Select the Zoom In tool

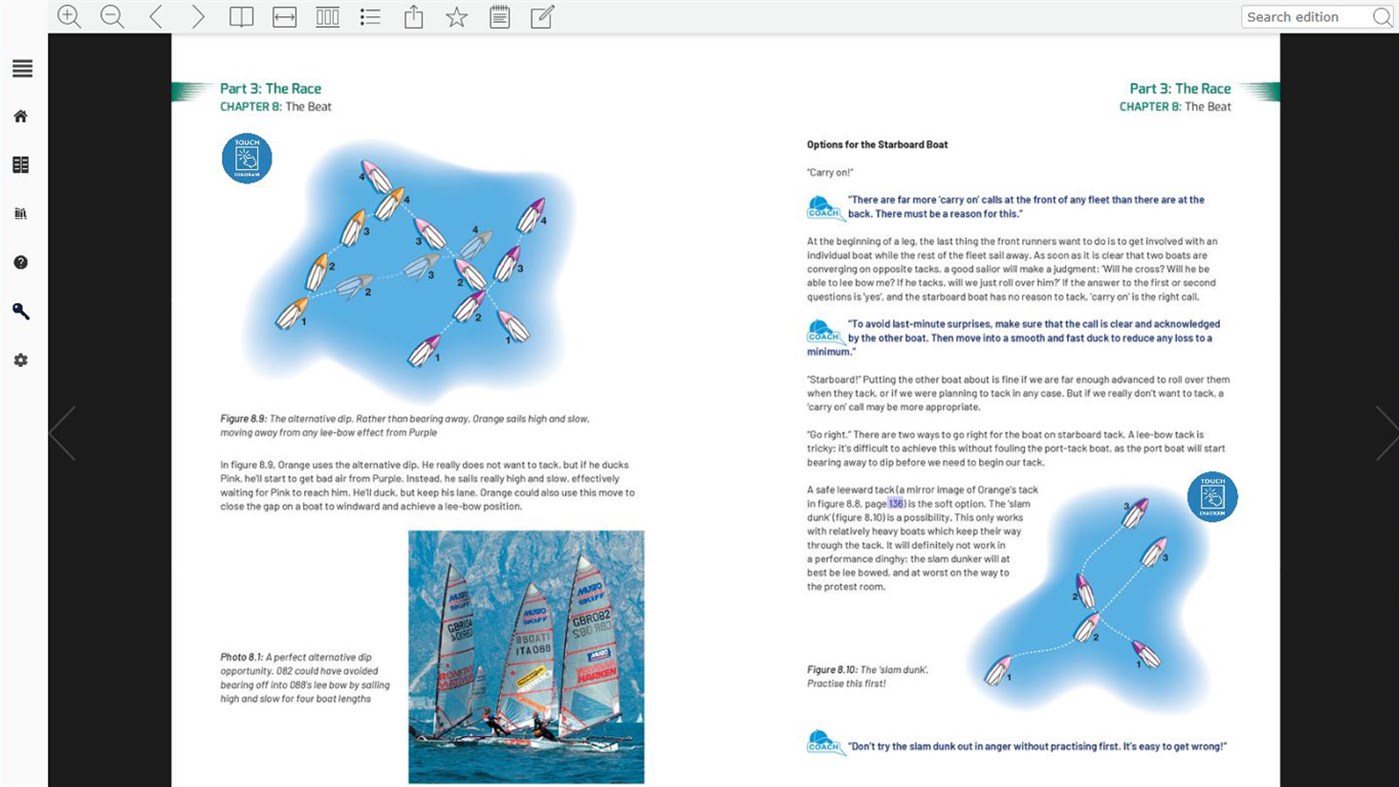point(69,16)
